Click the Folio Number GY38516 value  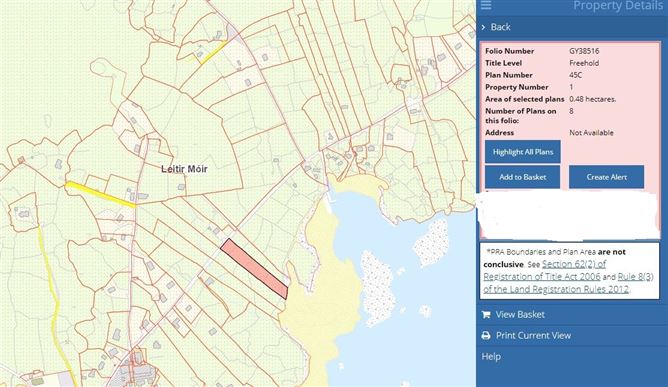click(x=584, y=51)
